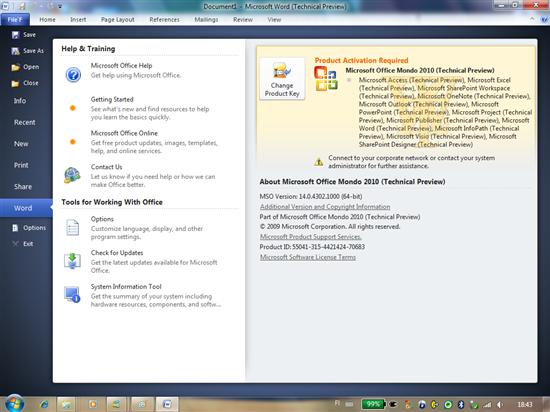Click the Microsoft Office Help title
550x412 pixels.
[x=121, y=66]
